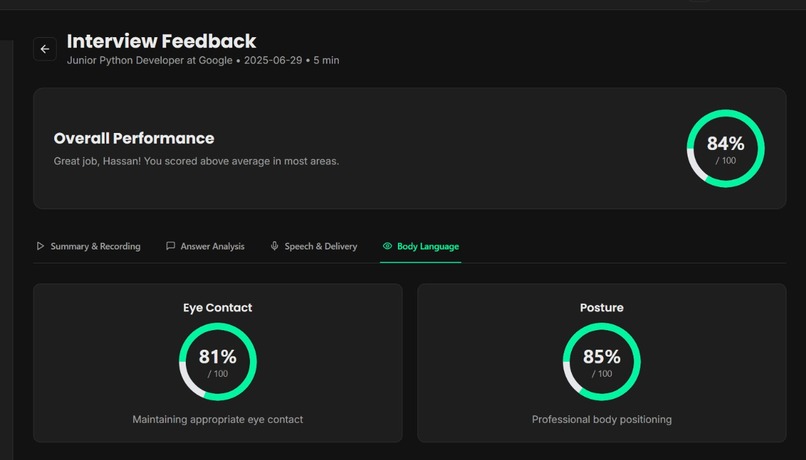Select the Body Language tab
Image resolution: width=806 pixels, height=460 pixels.
(420, 246)
